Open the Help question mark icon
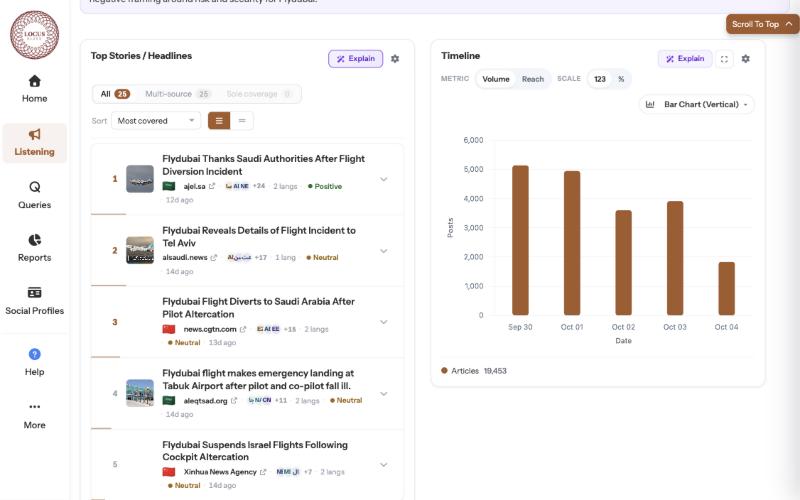The height and width of the screenshot is (500, 800). 34,354
